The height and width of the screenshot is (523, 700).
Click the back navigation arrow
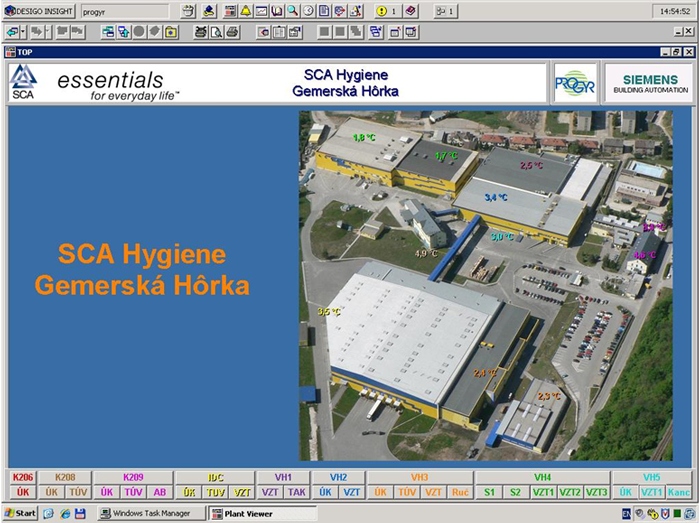(x=12, y=32)
